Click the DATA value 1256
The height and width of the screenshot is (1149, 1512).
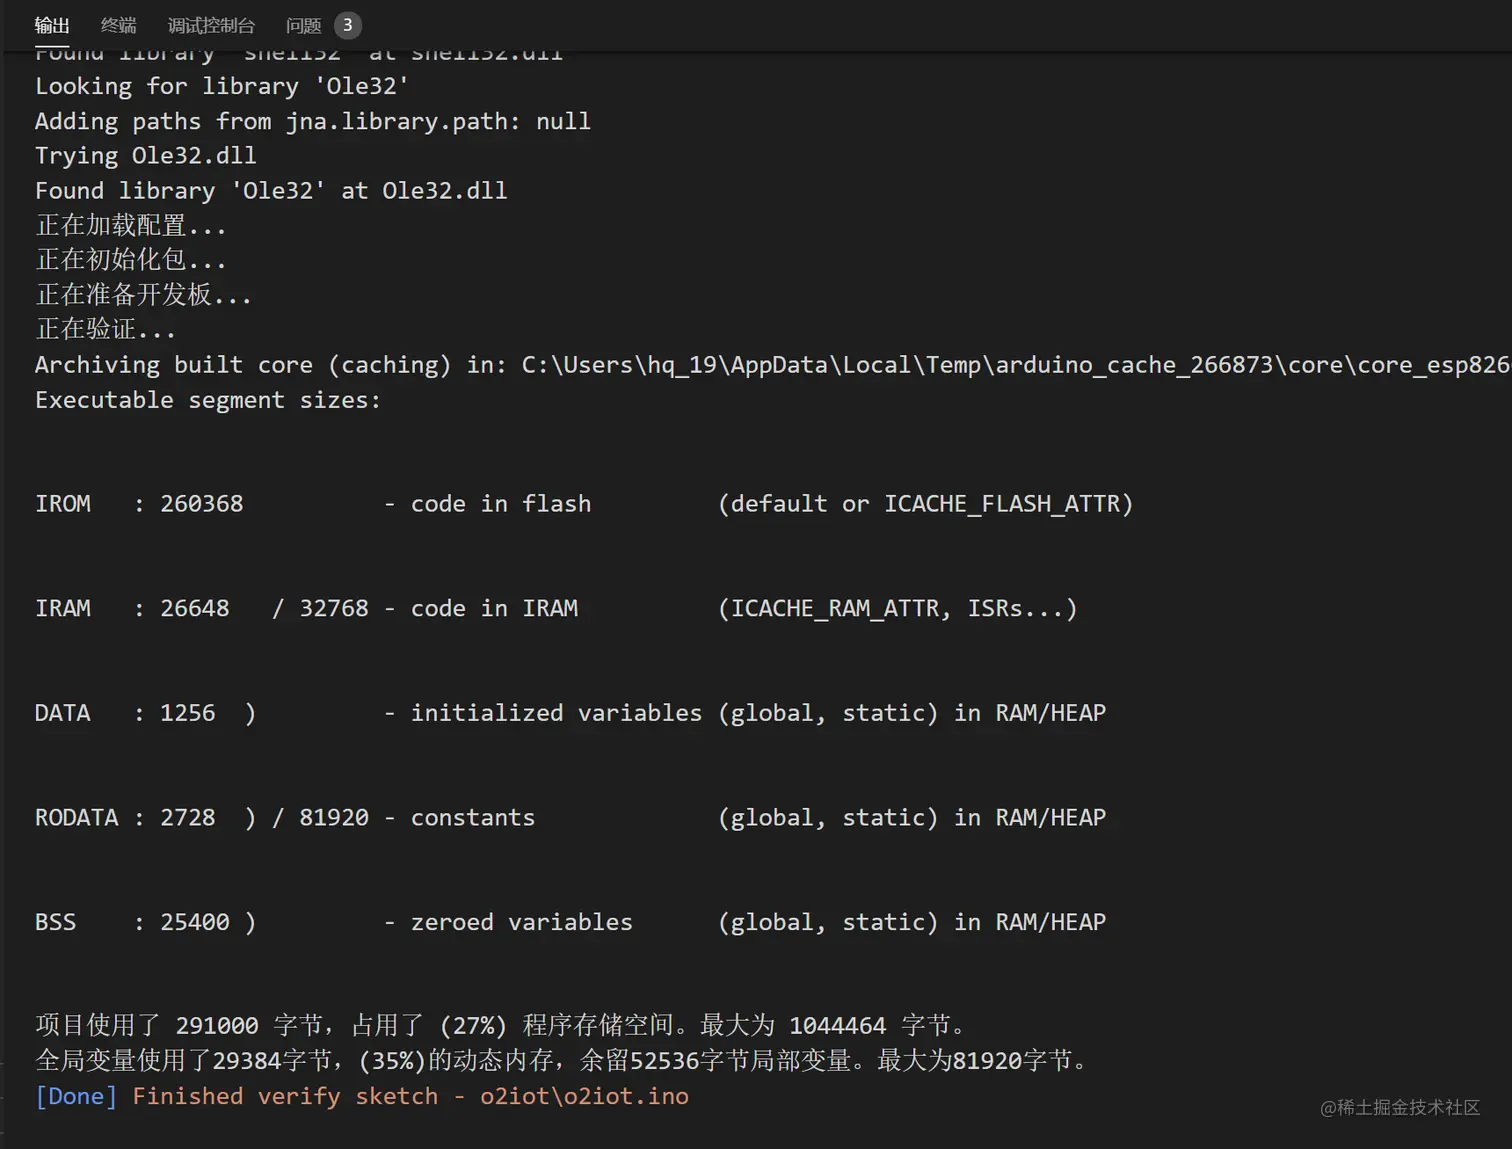[x=188, y=713]
